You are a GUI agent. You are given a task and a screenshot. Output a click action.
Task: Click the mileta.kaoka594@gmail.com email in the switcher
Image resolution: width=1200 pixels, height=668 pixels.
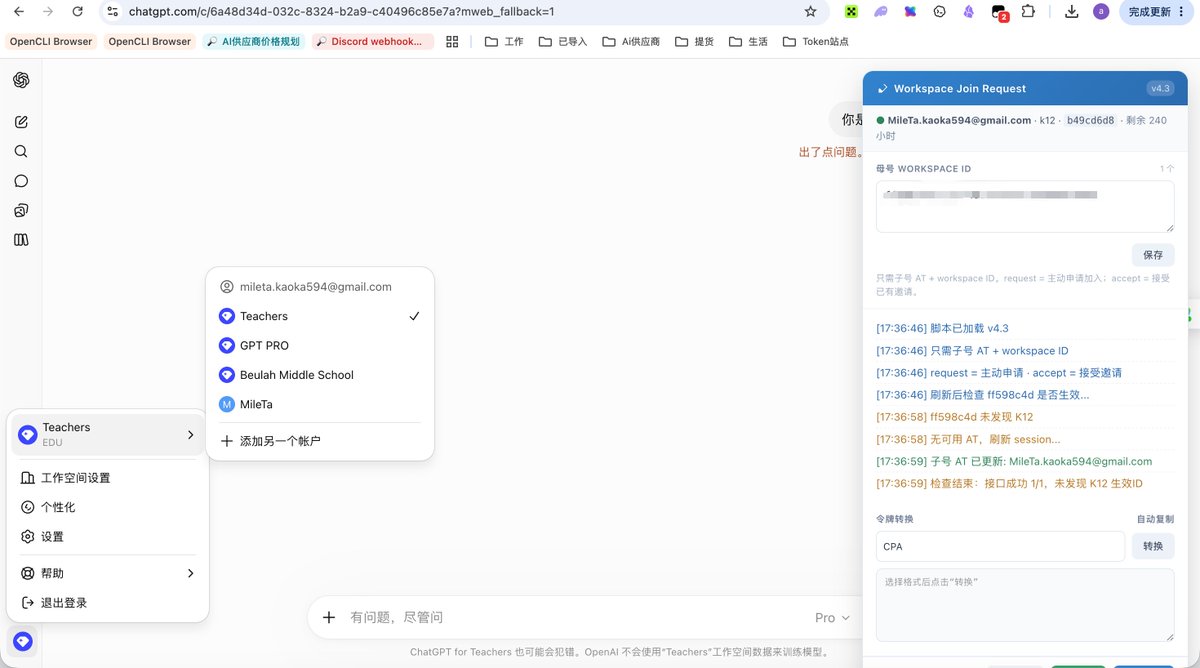coord(316,286)
